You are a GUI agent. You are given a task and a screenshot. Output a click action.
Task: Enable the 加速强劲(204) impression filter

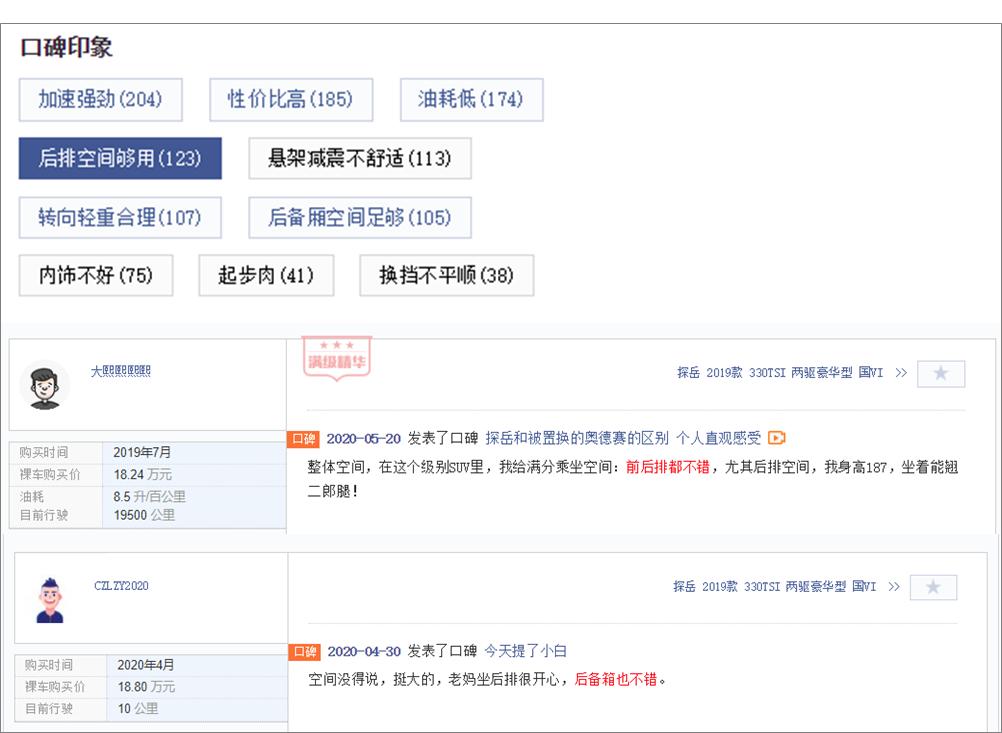click(x=100, y=100)
